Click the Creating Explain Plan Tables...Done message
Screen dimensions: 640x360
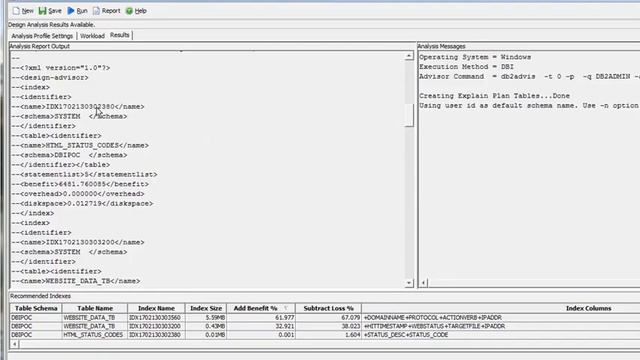pyautogui.click(x=494, y=96)
